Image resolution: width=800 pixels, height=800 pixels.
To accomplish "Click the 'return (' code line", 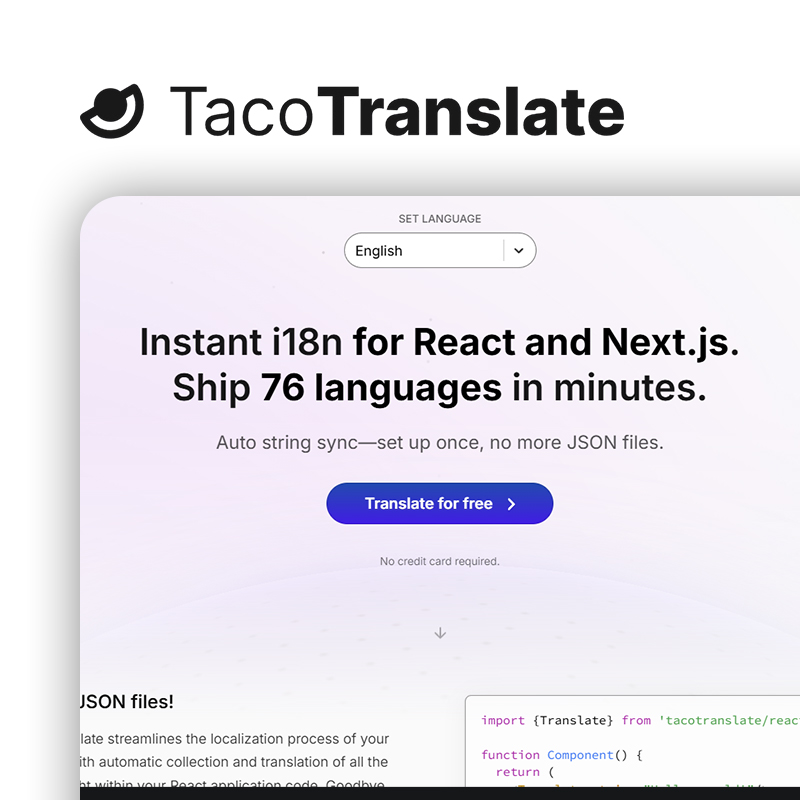I will (x=525, y=772).
